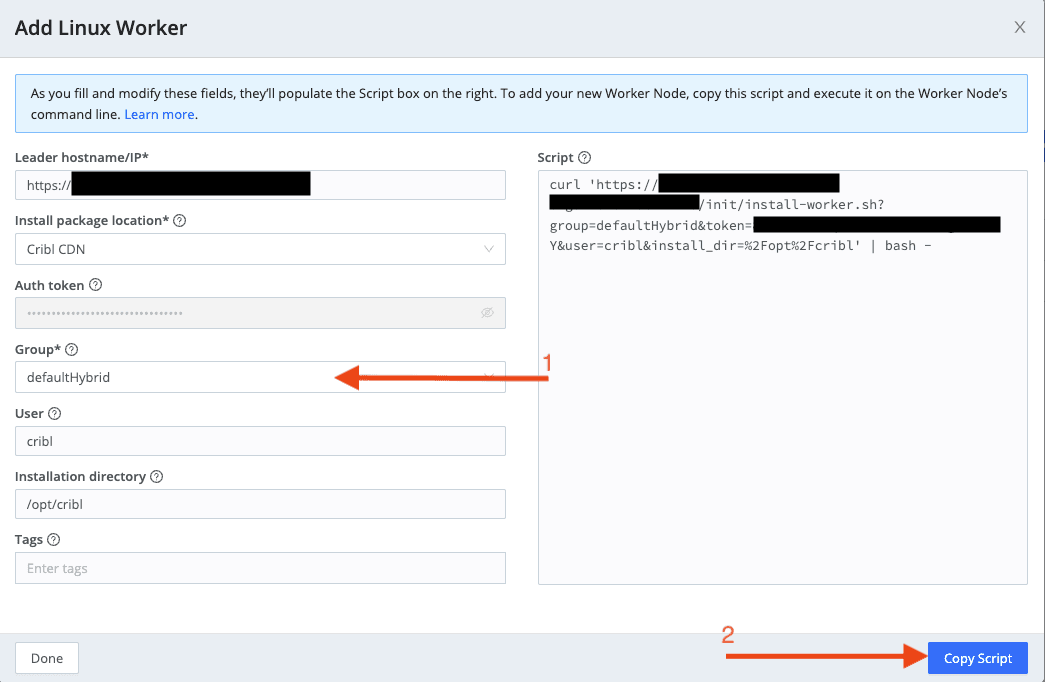Click the help icon beside User label
The image size is (1045, 682).
(x=54, y=413)
